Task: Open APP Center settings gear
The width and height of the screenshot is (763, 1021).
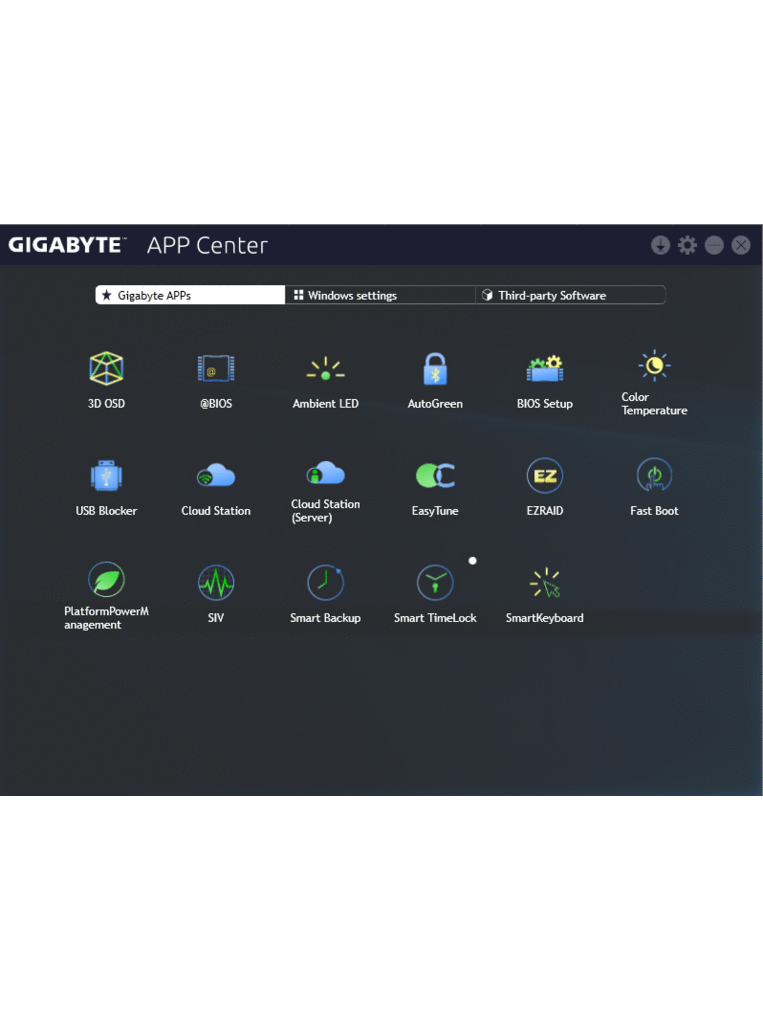Action: click(x=687, y=245)
